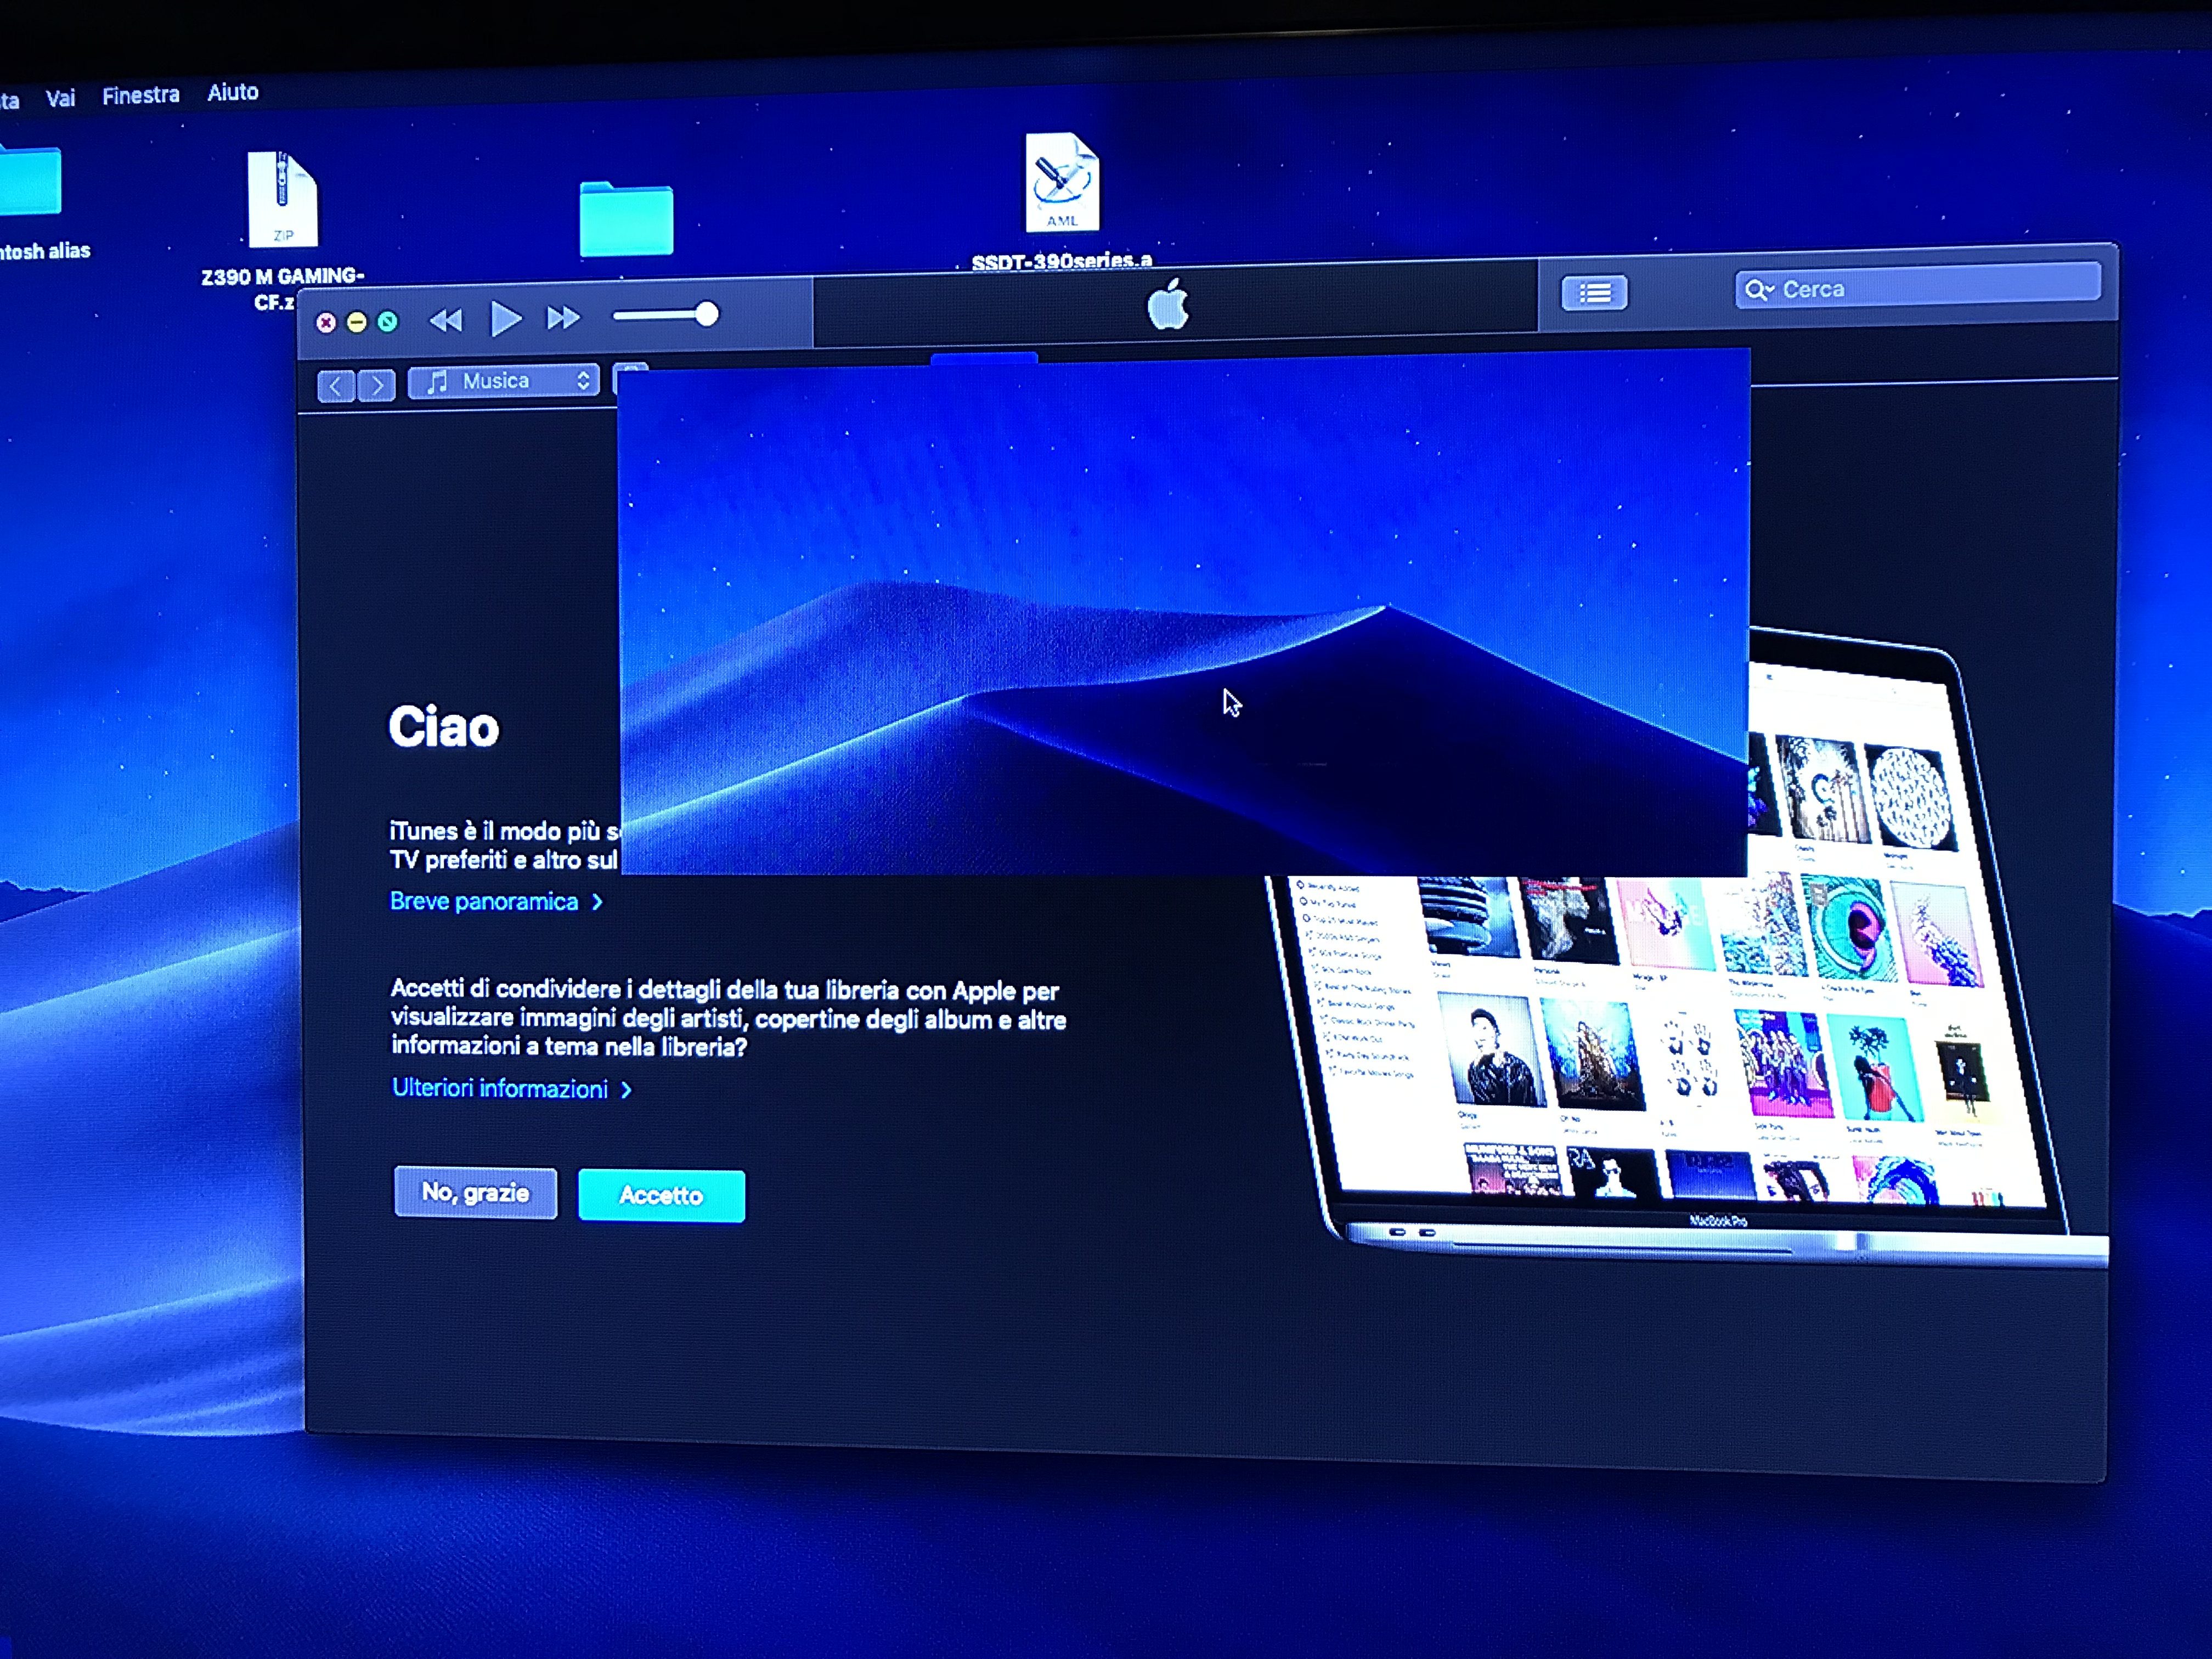Click the iTunes play button
The height and width of the screenshot is (1659, 2212).
coord(506,319)
